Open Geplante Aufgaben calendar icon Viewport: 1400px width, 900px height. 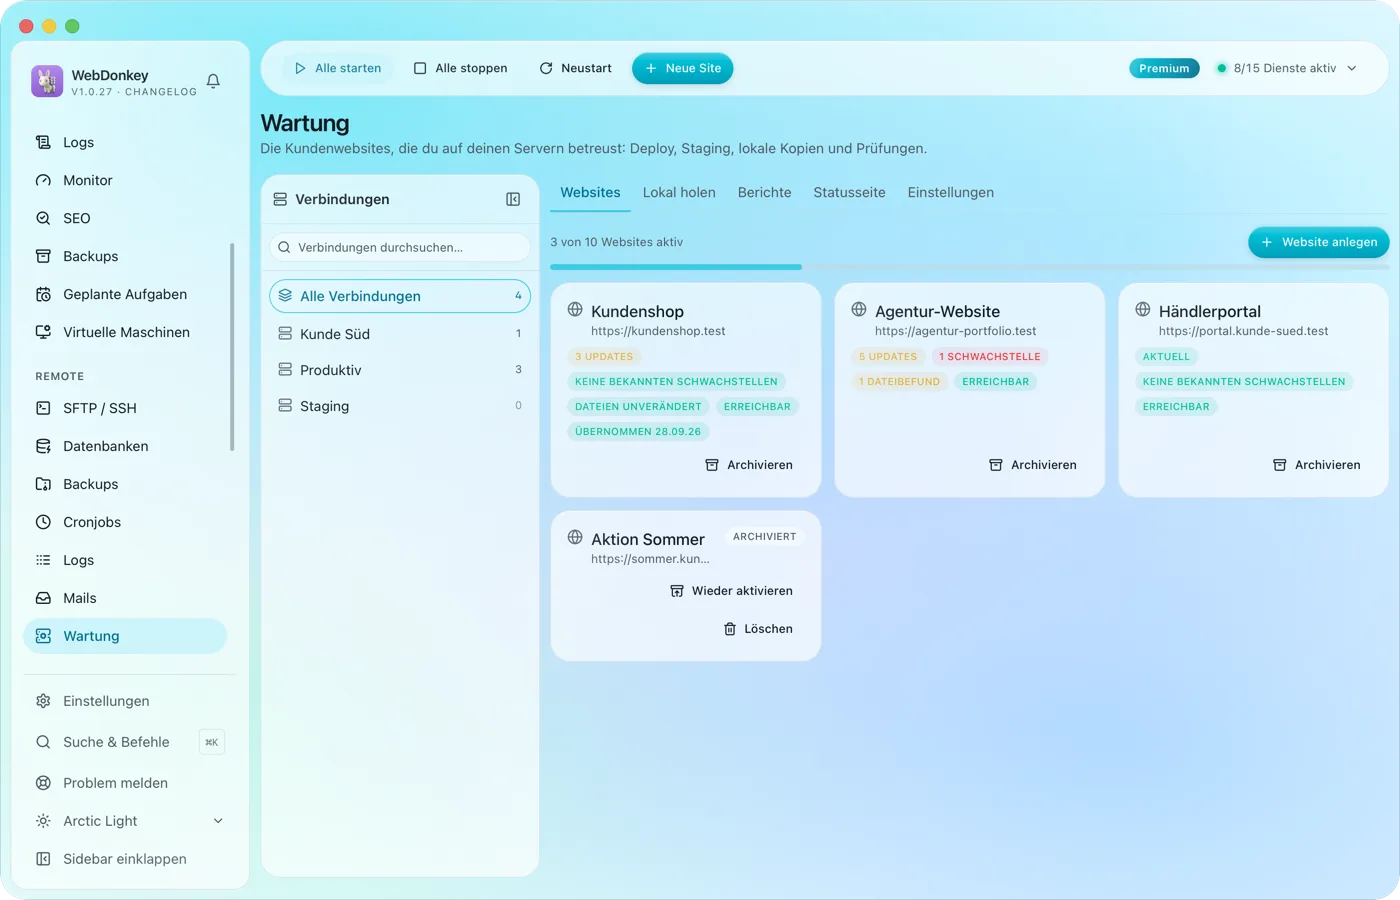43,294
